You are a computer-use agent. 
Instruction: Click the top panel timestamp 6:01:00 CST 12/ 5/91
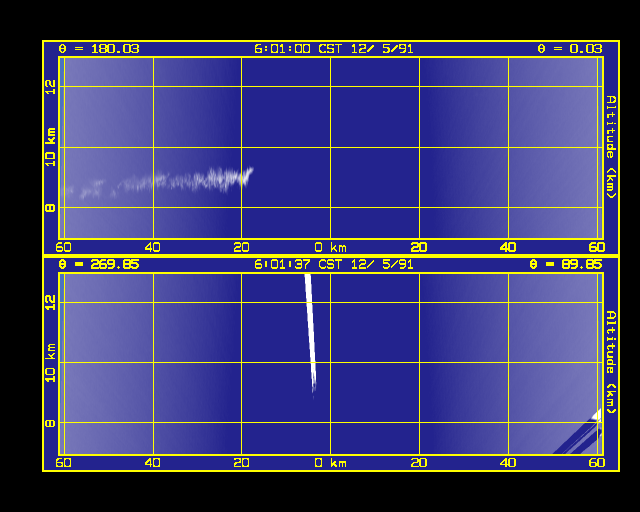(x=333, y=49)
